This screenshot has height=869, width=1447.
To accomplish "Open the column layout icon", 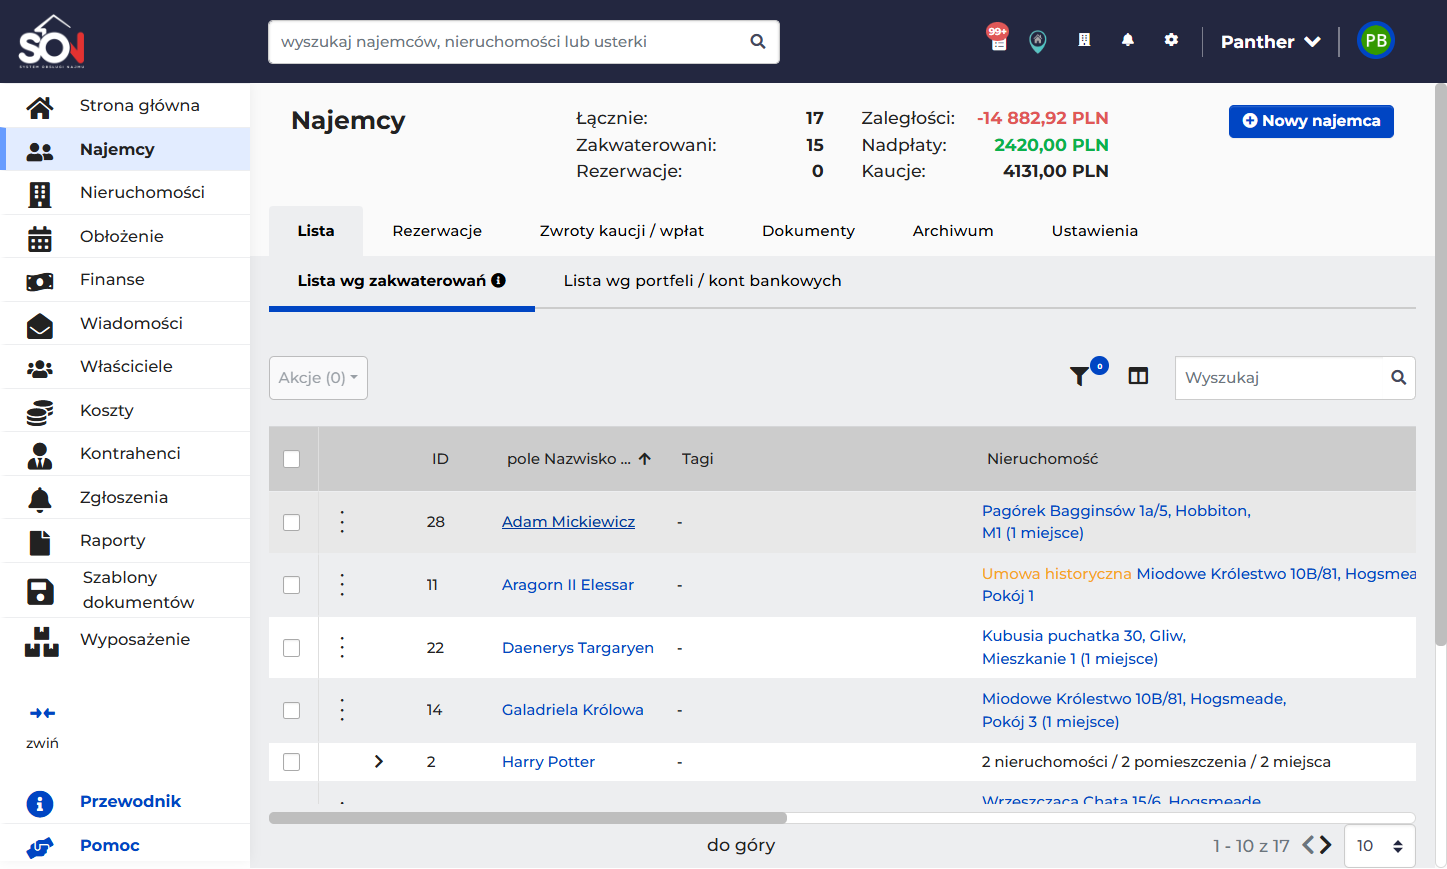I will pos(1138,376).
